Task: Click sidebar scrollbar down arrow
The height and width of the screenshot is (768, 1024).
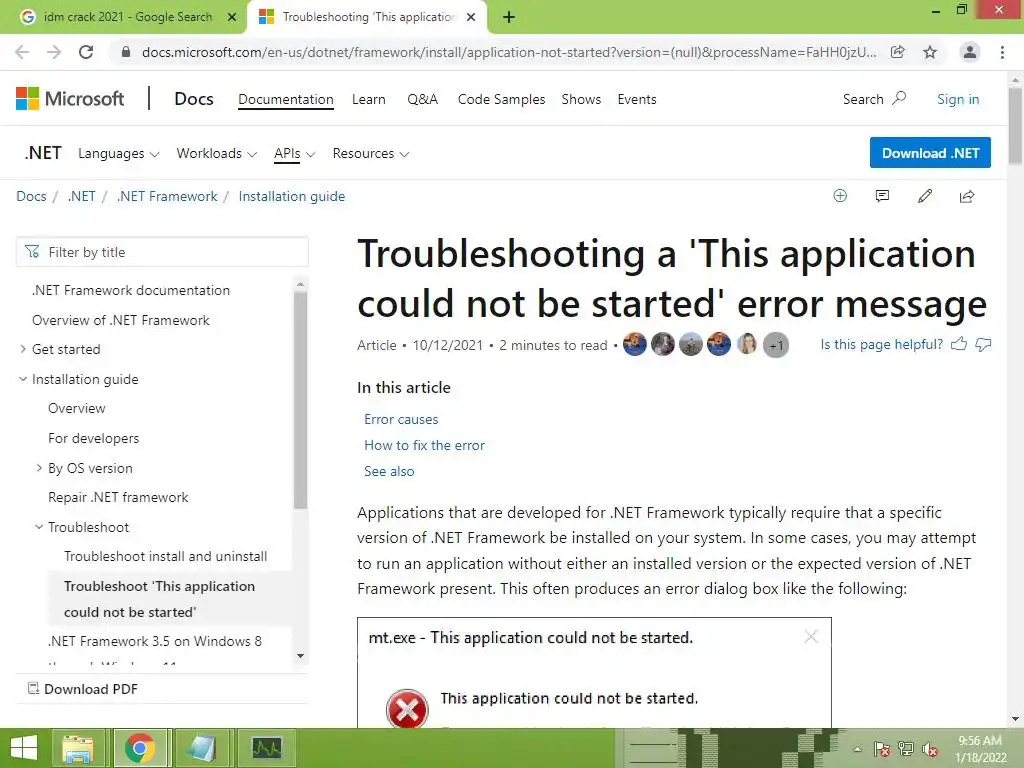Action: point(300,656)
